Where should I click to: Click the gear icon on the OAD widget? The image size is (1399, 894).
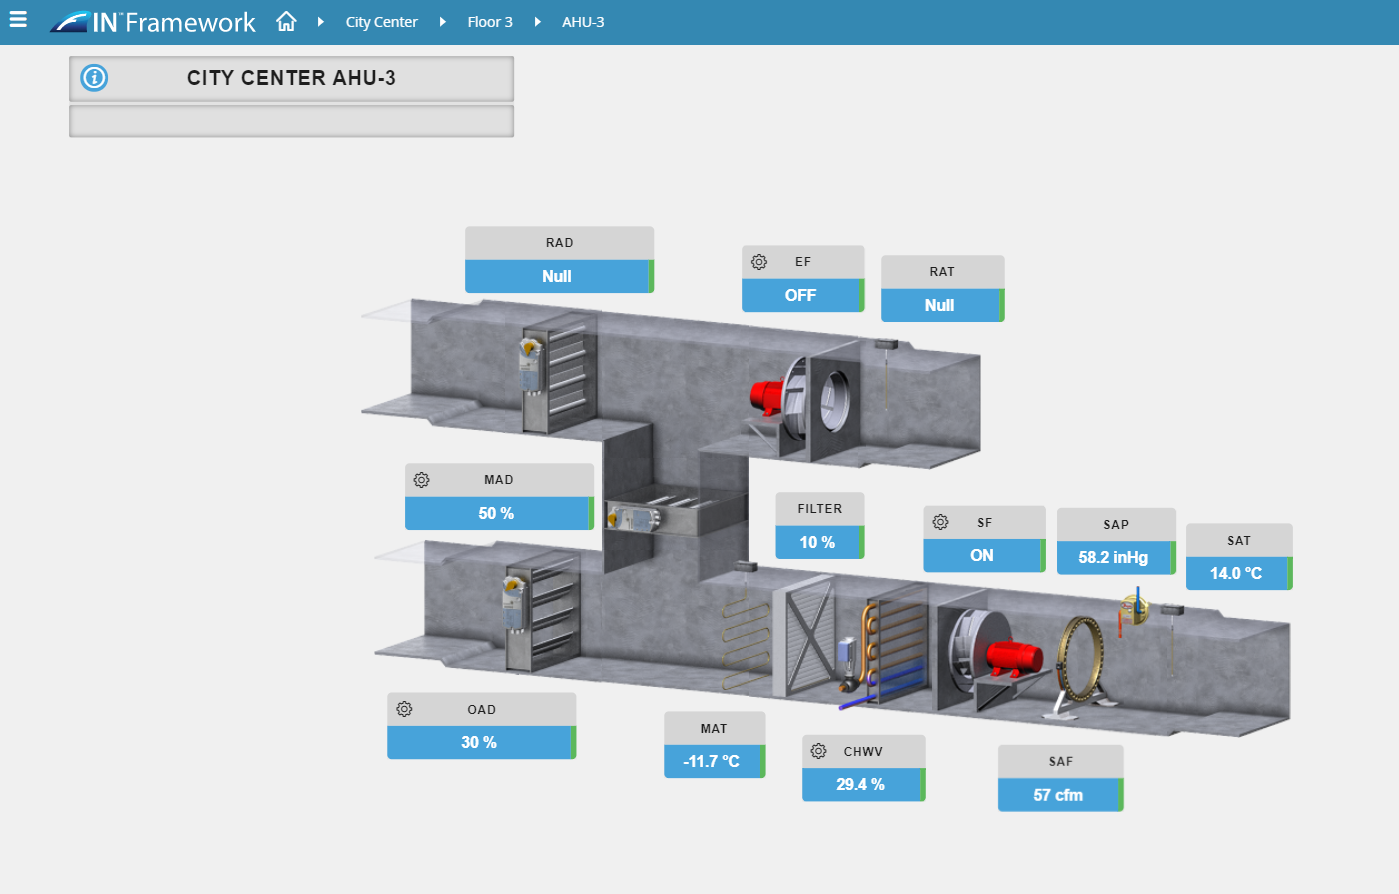point(404,709)
